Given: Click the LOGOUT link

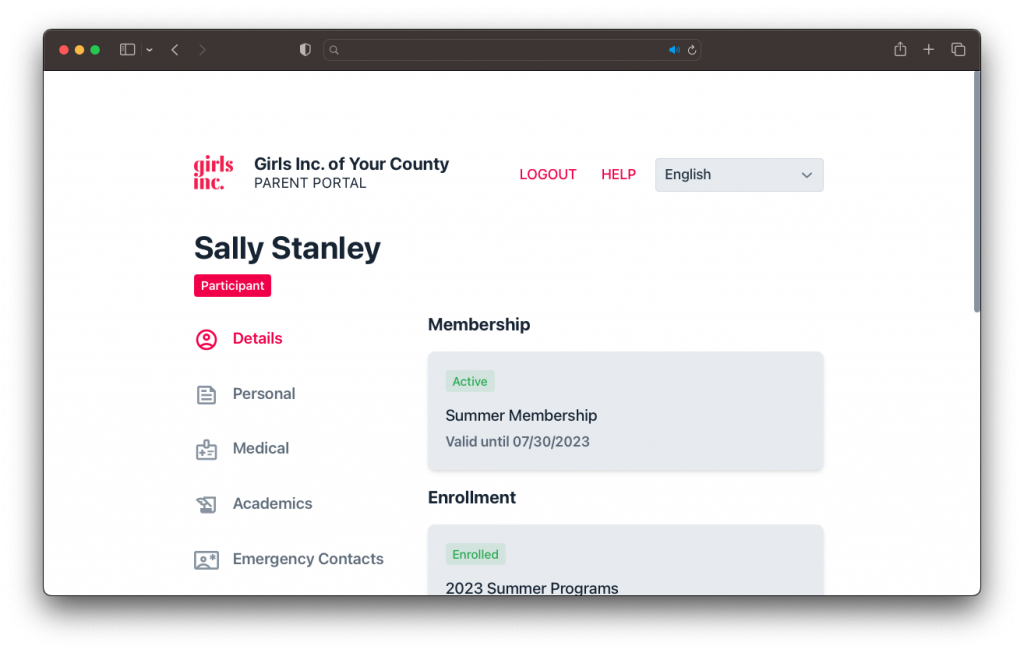Looking at the screenshot, I should pos(548,174).
